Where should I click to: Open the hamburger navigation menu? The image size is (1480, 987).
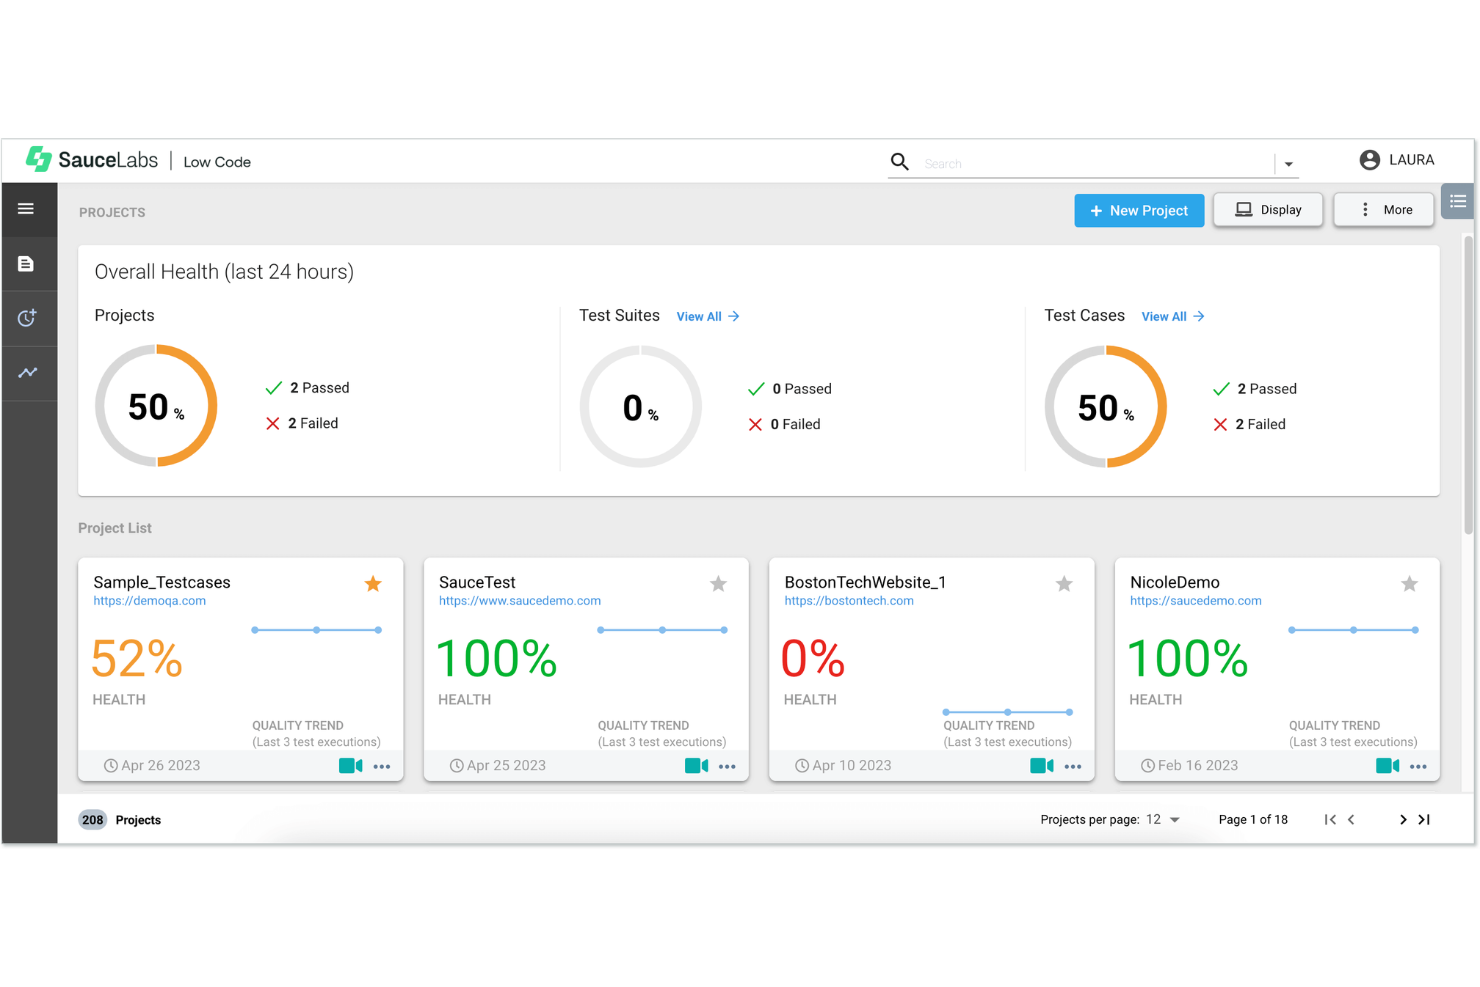click(x=26, y=208)
